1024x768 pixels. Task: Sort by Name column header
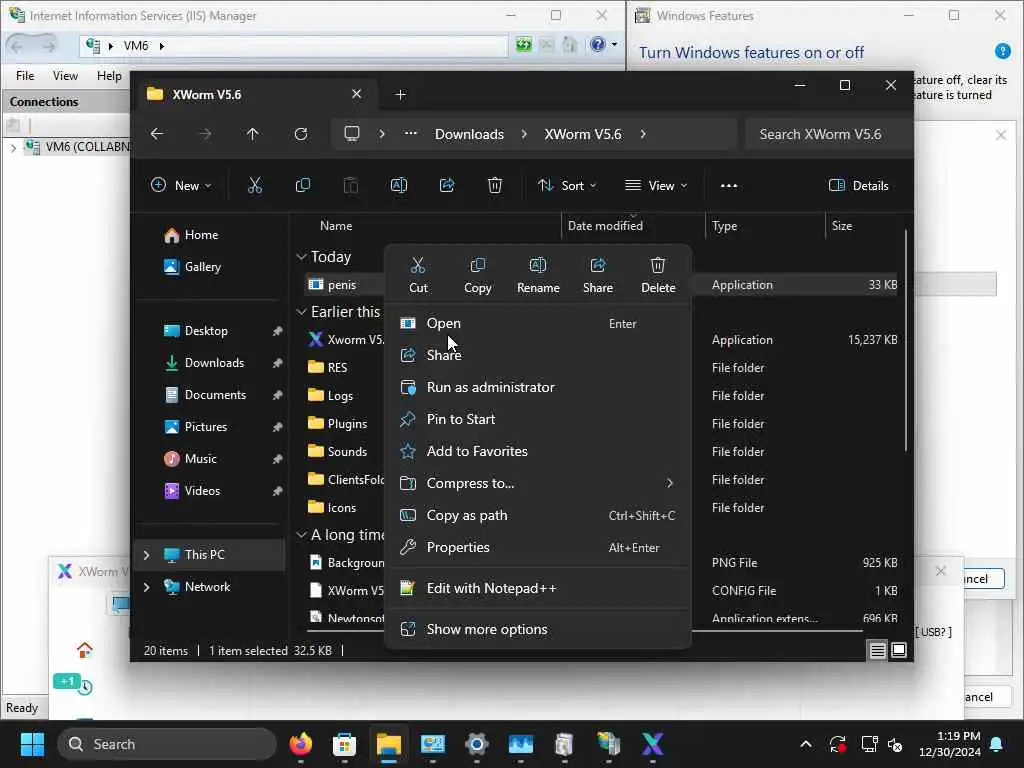pos(336,225)
